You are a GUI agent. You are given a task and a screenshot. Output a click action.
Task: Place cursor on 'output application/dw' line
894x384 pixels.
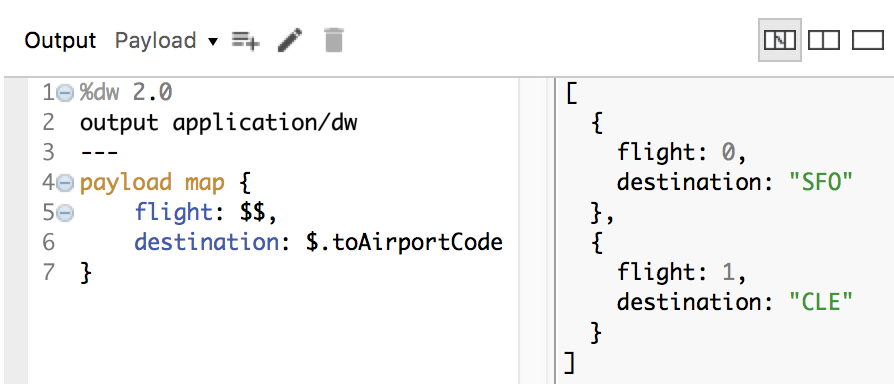[x=218, y=122]
